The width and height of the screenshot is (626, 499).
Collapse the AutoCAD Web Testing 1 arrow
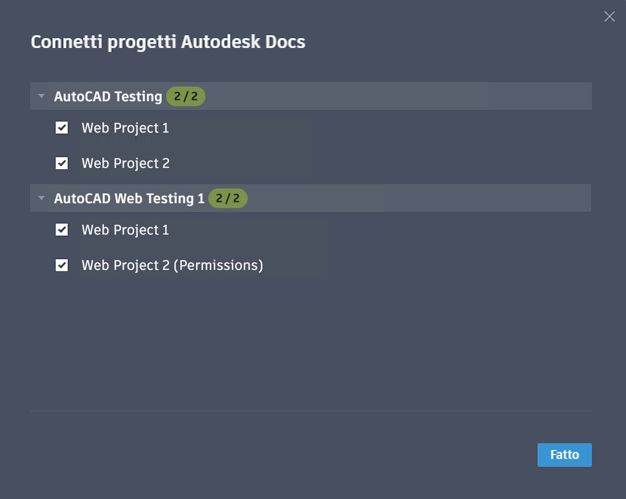(x=42, y=198)
